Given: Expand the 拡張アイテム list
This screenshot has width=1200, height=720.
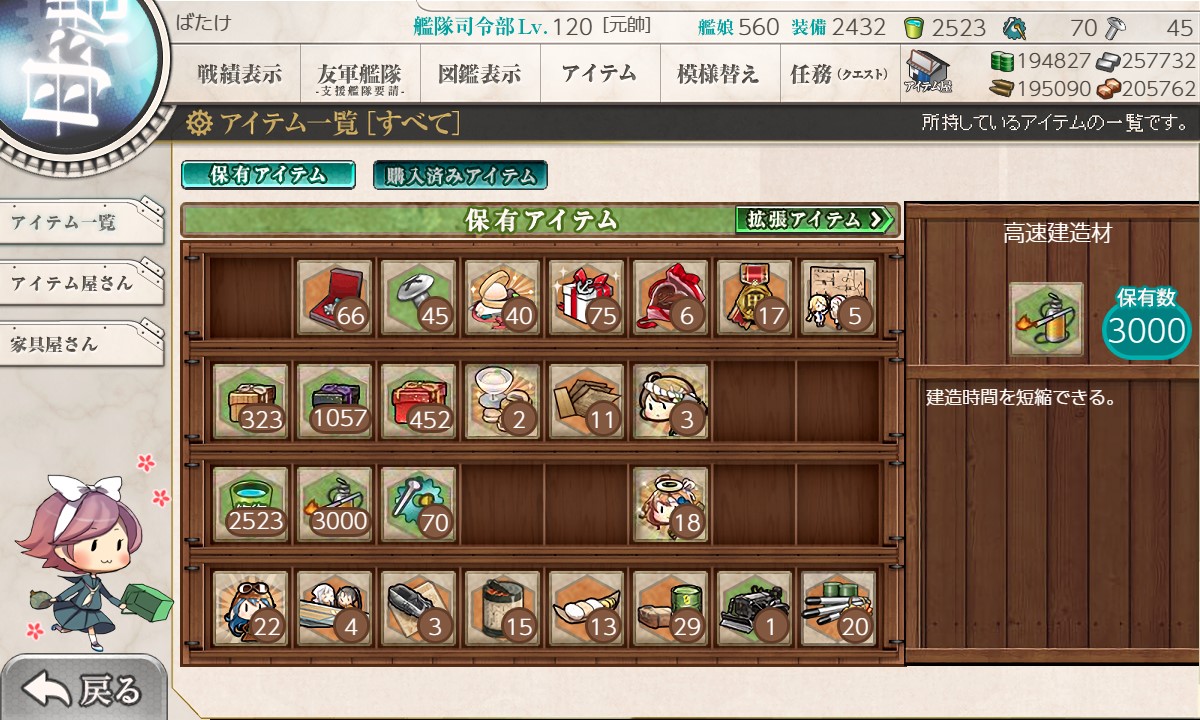Looking at the screenshot, I should tap(814, 219).
